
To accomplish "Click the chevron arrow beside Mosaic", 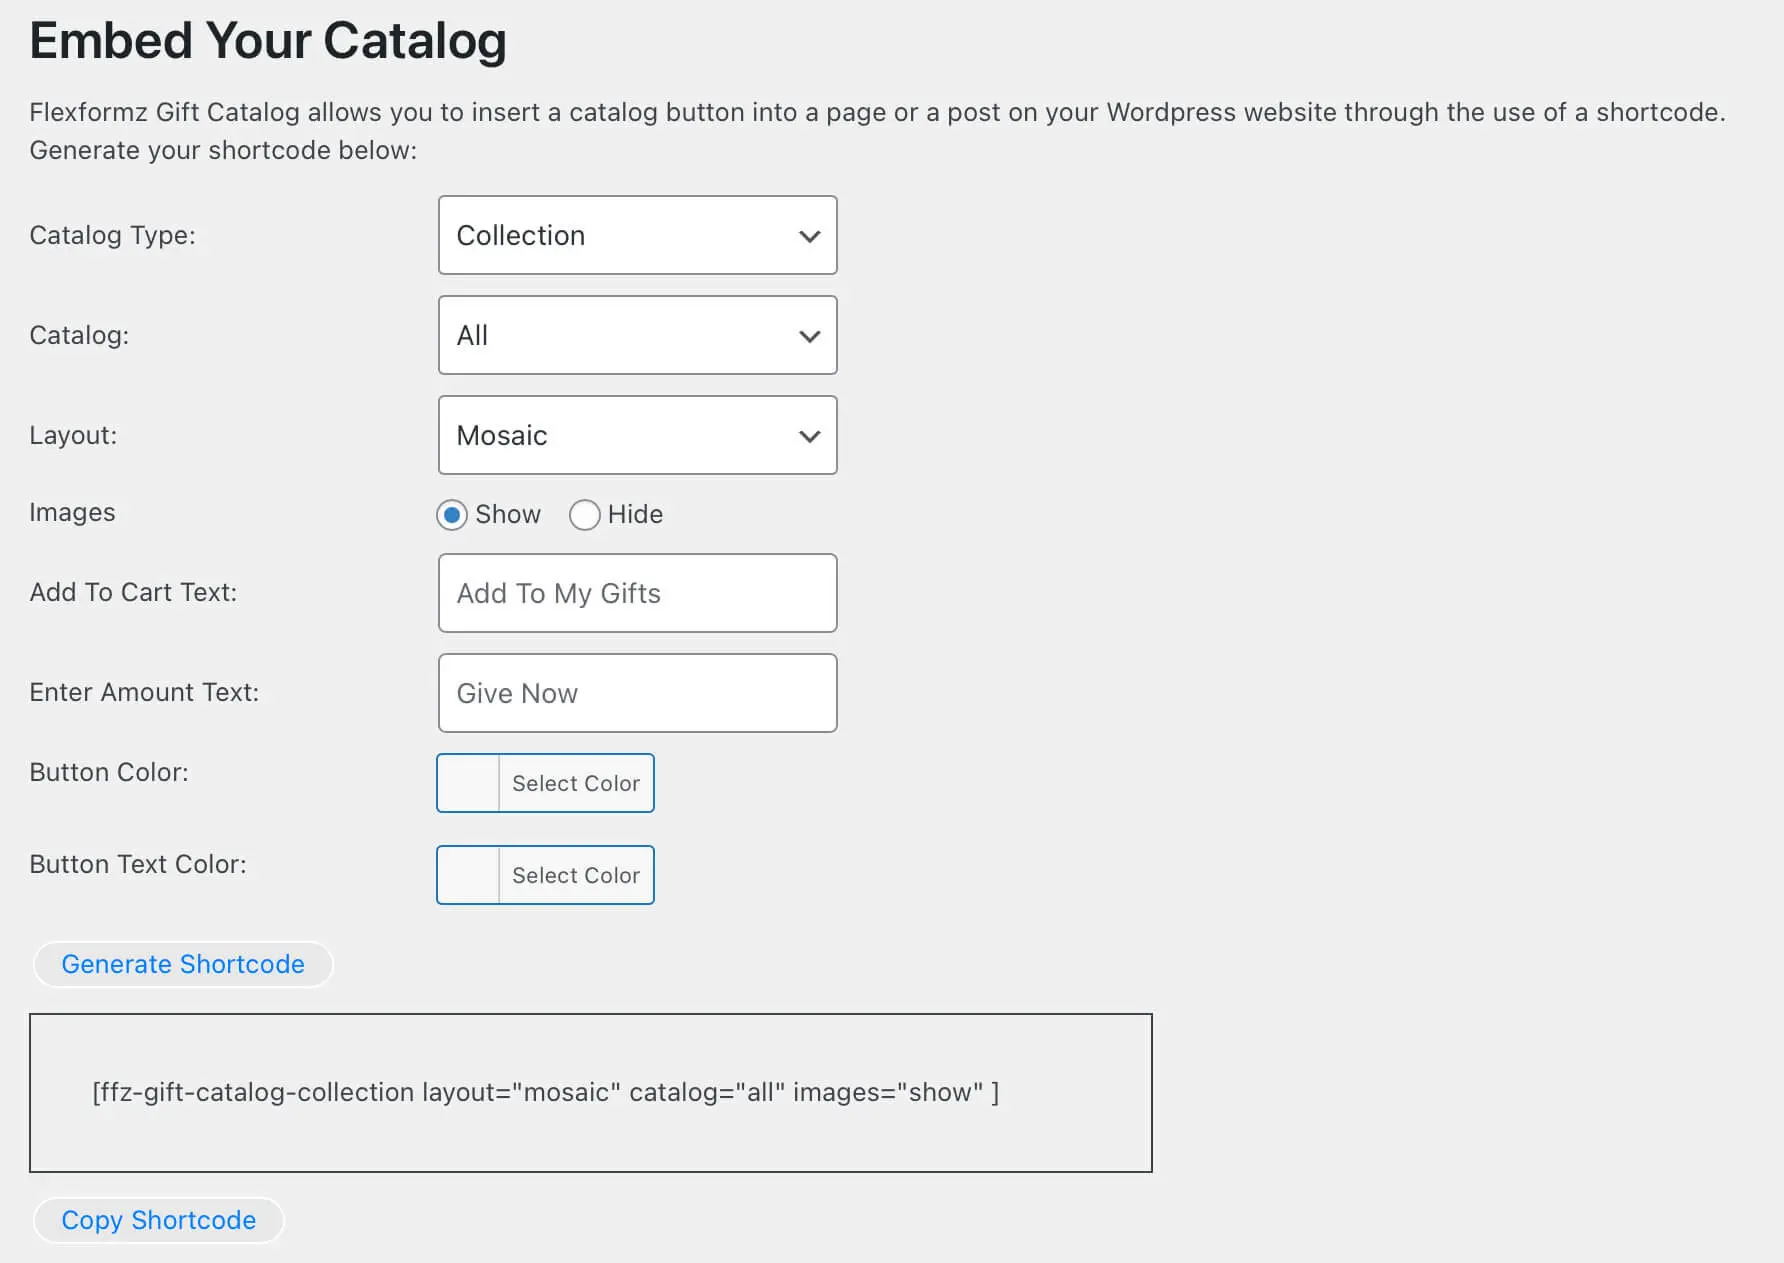I will point(809,436).
